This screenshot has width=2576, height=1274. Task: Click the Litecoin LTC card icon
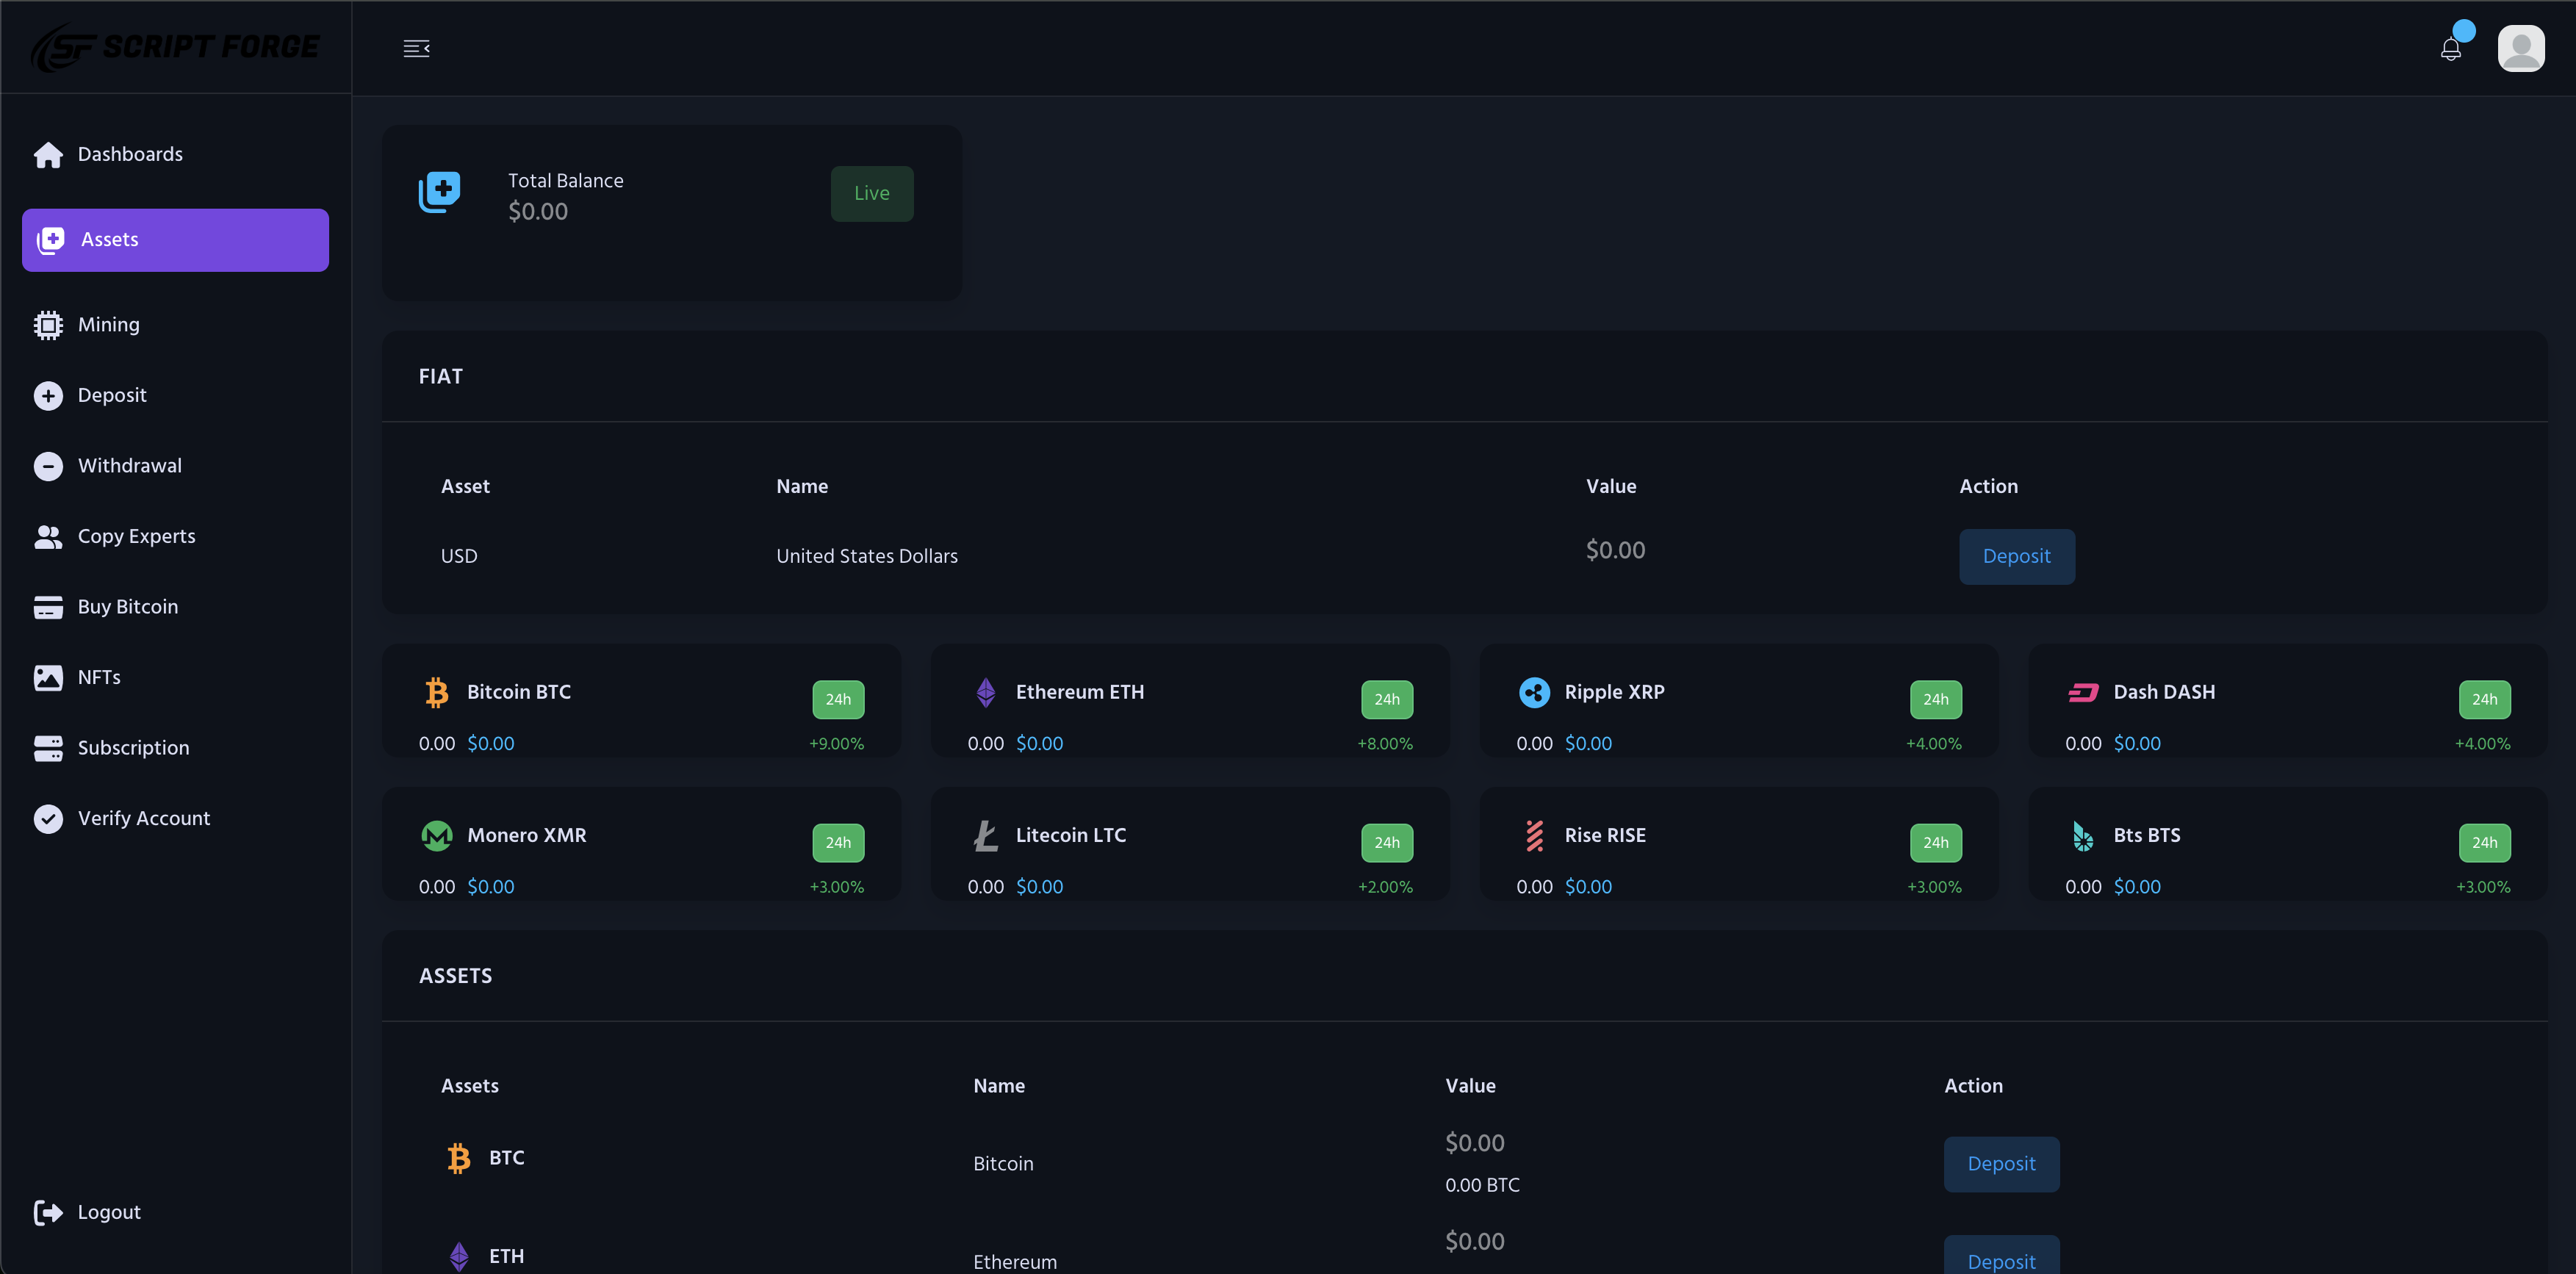tap(985, 835)
